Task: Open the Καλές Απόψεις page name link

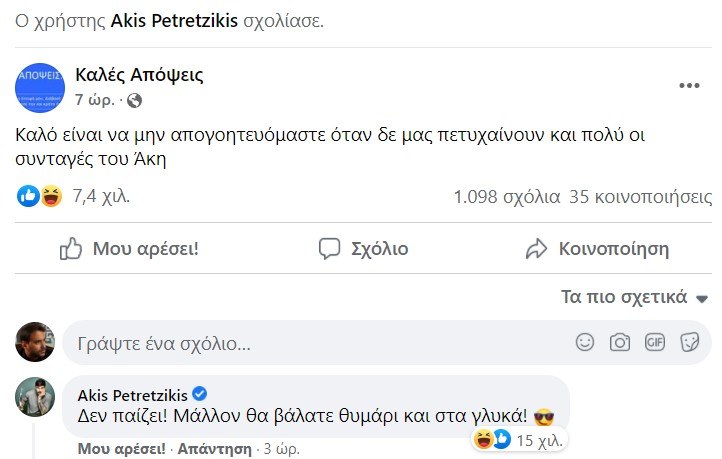Action: 139,75
